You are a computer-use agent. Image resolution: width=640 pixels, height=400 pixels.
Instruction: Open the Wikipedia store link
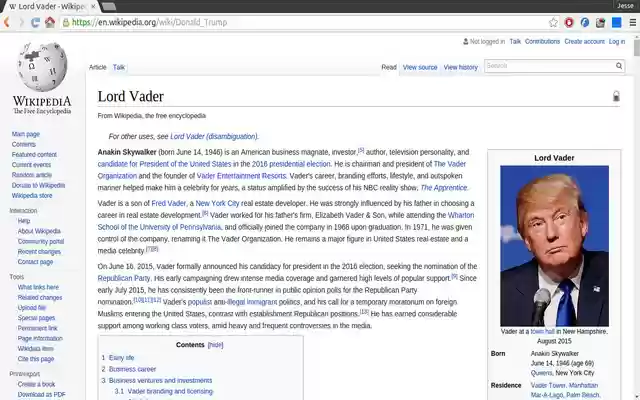(x=32, y=196)
